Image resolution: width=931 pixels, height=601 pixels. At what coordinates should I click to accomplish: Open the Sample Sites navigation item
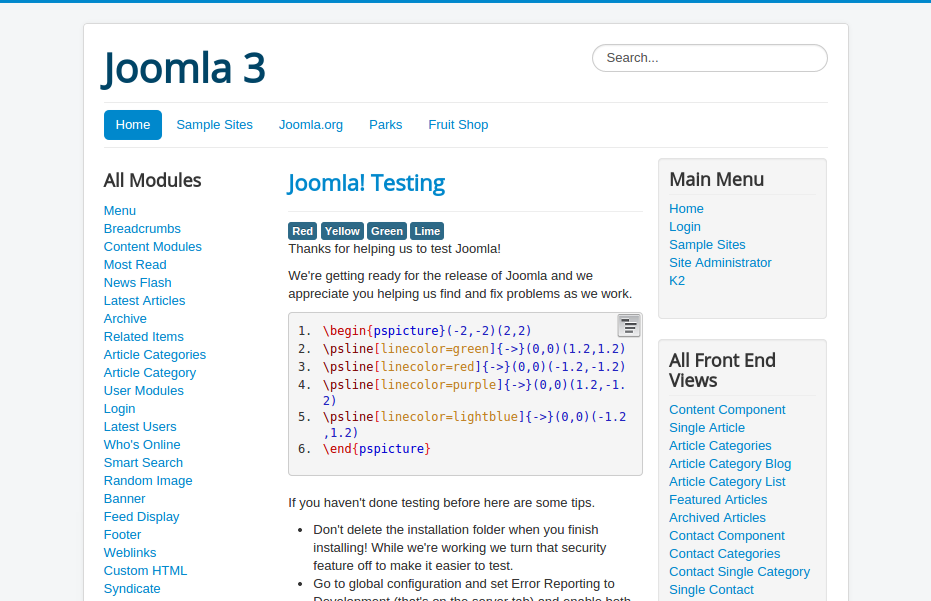(214, 125)
